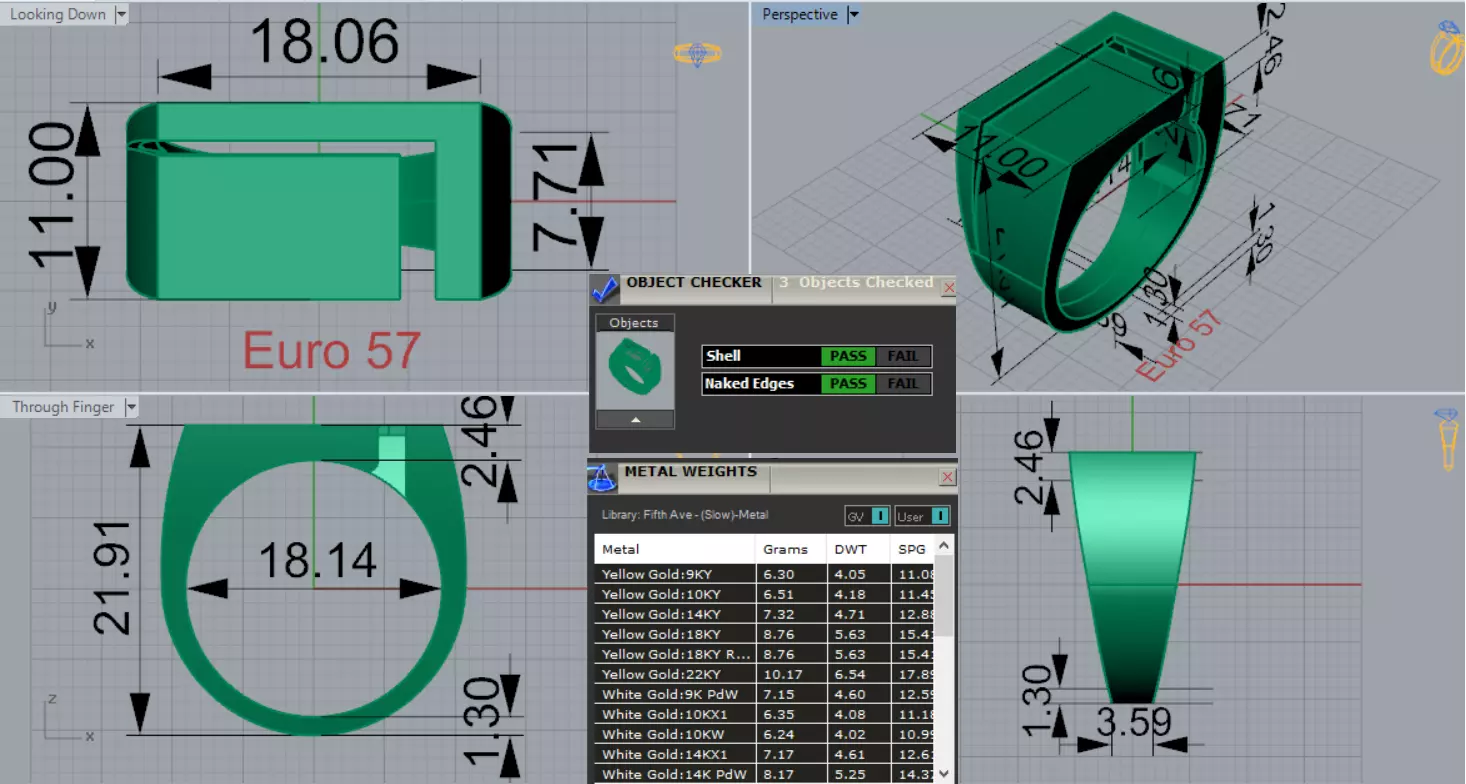This screenshot has width=1466, height=784.
Task: Click the Through Finger viewport label
Action: [x=63, y=407]
